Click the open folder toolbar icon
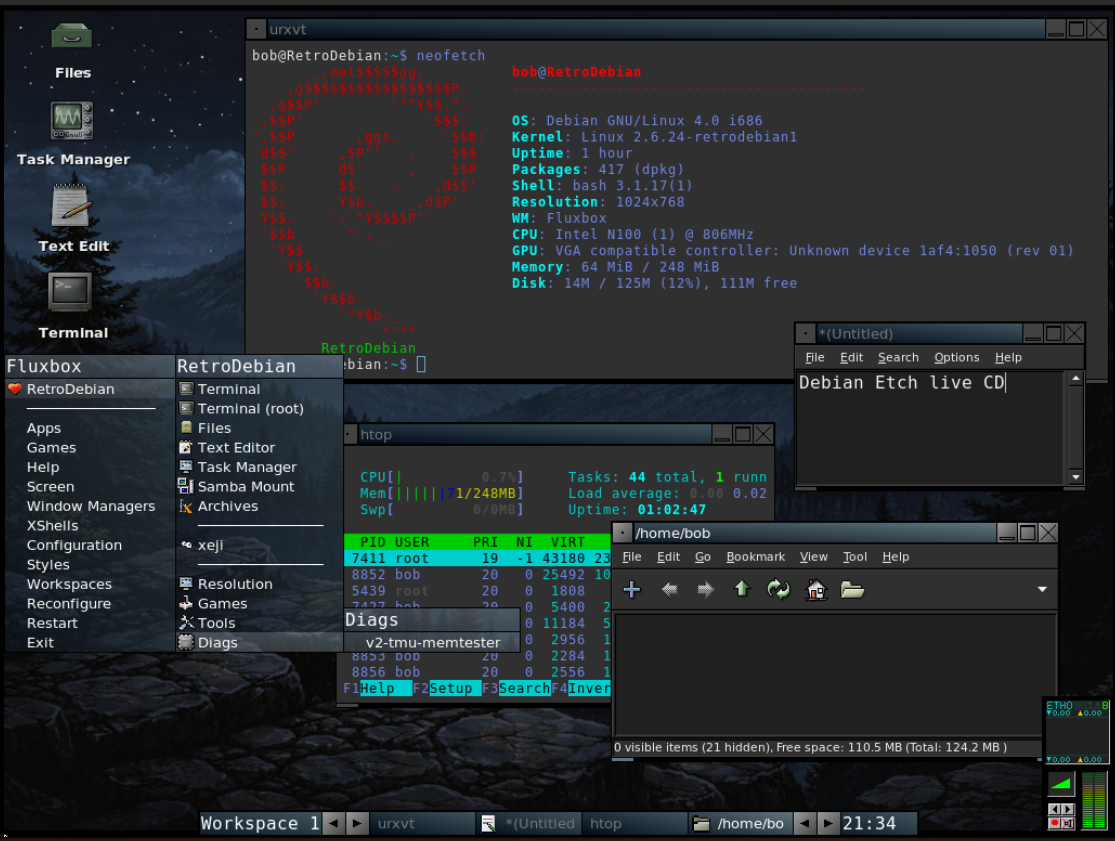This screenshot has width=1115, height=841. coord(852,589)
